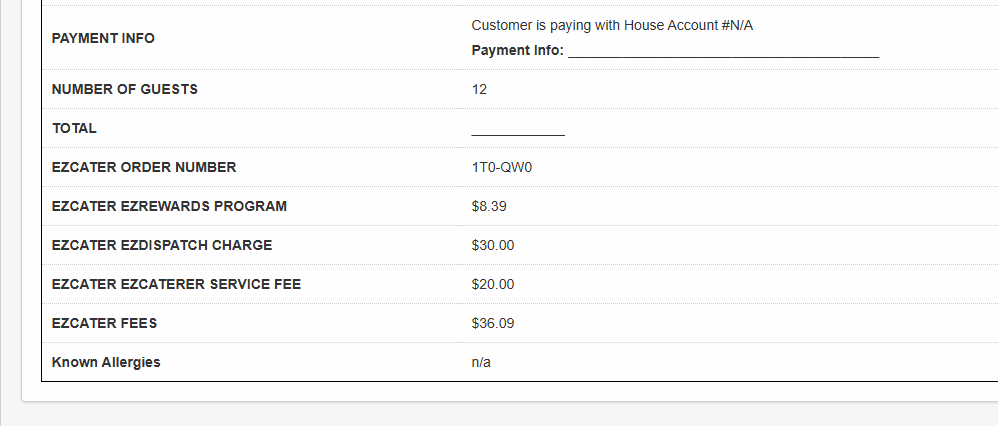Click the PAYMENT INFO row label
This screenshot has width=998, height=426.
click(103, 38)
